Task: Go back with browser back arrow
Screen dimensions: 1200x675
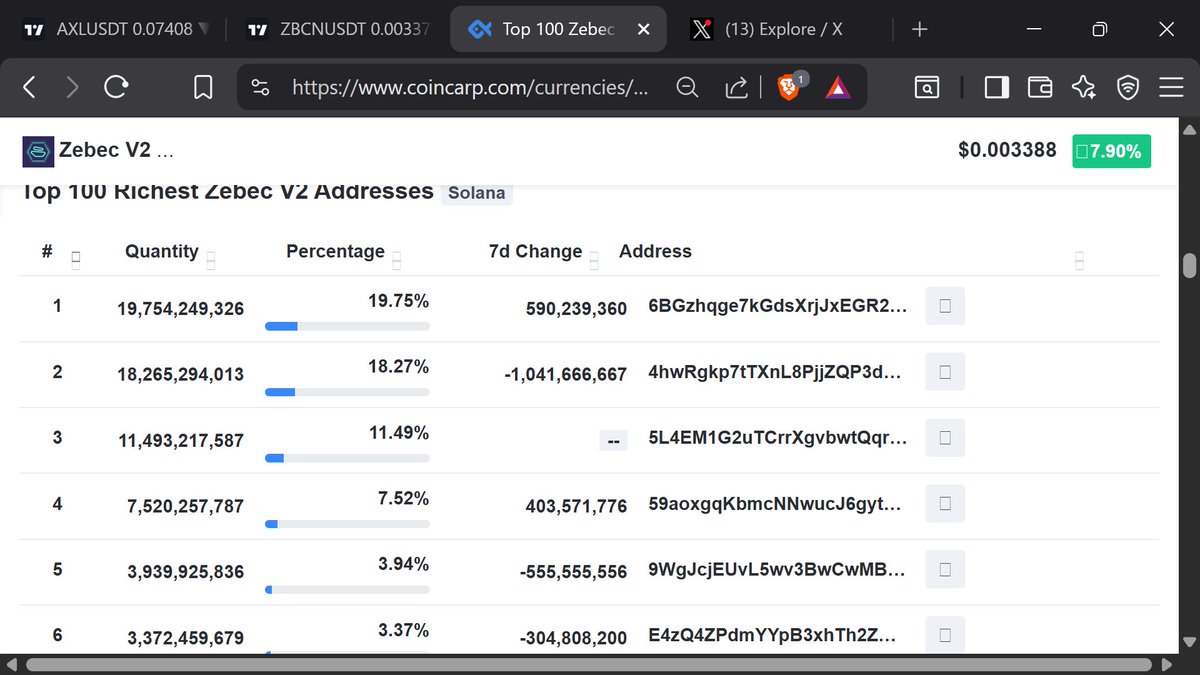Action: pos(29,88)
